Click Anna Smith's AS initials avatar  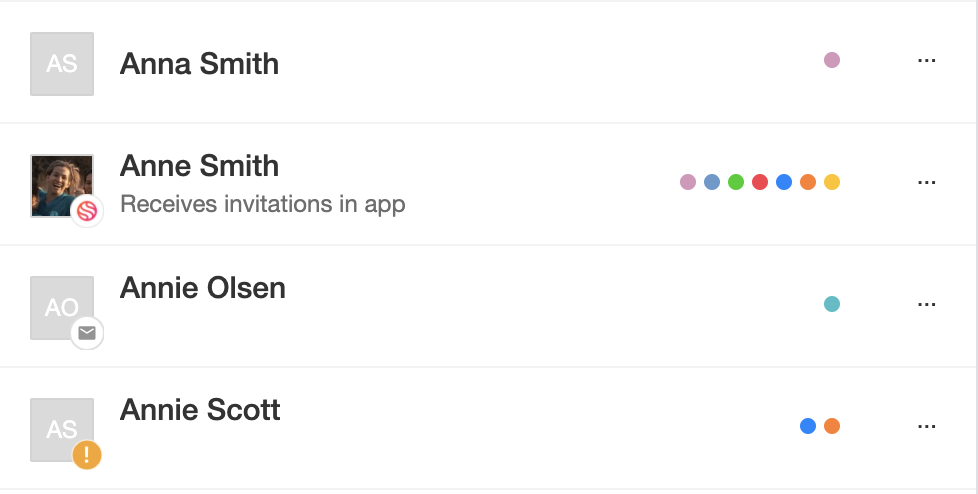click(x=62, y=64)
